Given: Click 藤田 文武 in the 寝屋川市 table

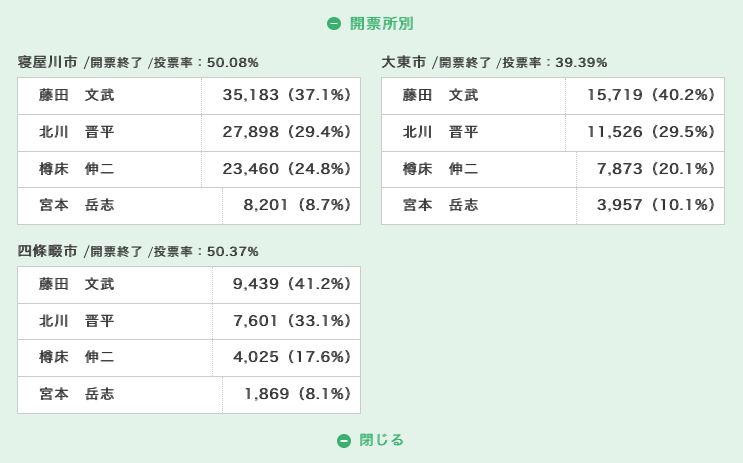Looking at the screenshot, I should point(77,96).
